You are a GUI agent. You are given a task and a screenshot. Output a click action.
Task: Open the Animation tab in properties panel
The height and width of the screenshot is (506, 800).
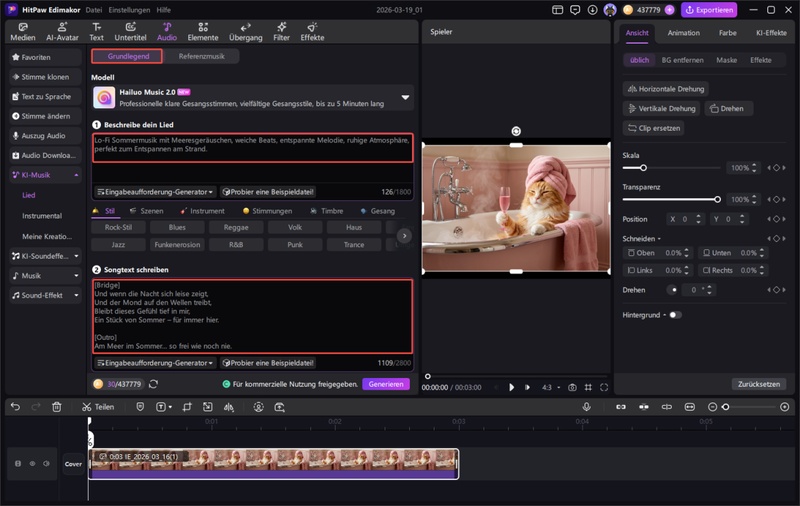click(683, 32)
